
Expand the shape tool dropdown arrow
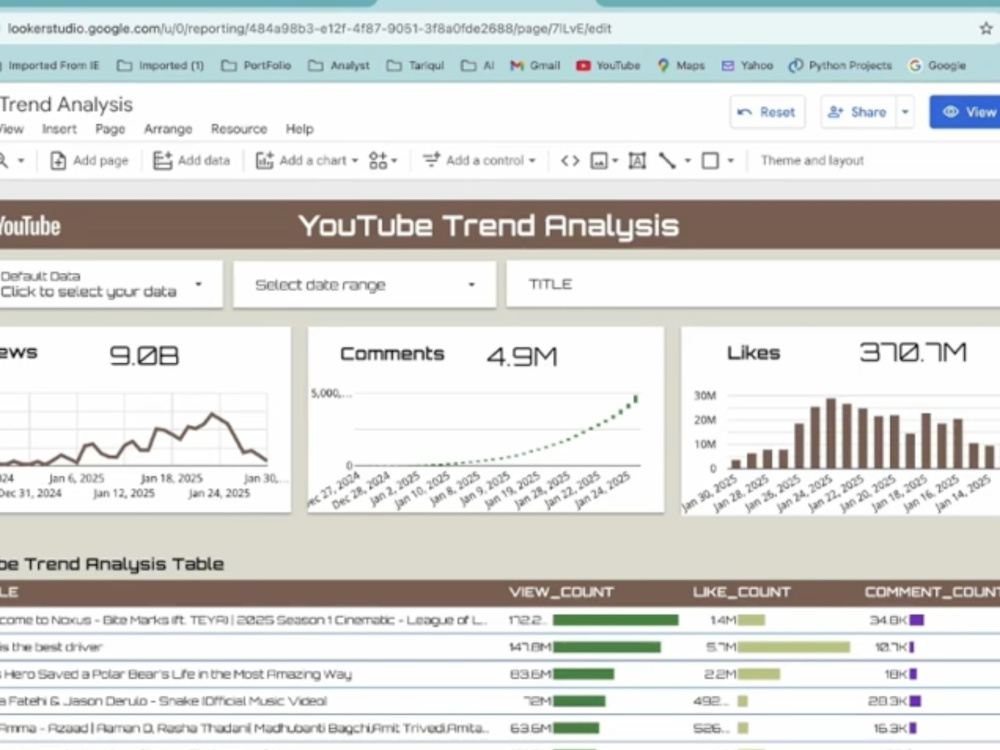(x=731, y=161)
